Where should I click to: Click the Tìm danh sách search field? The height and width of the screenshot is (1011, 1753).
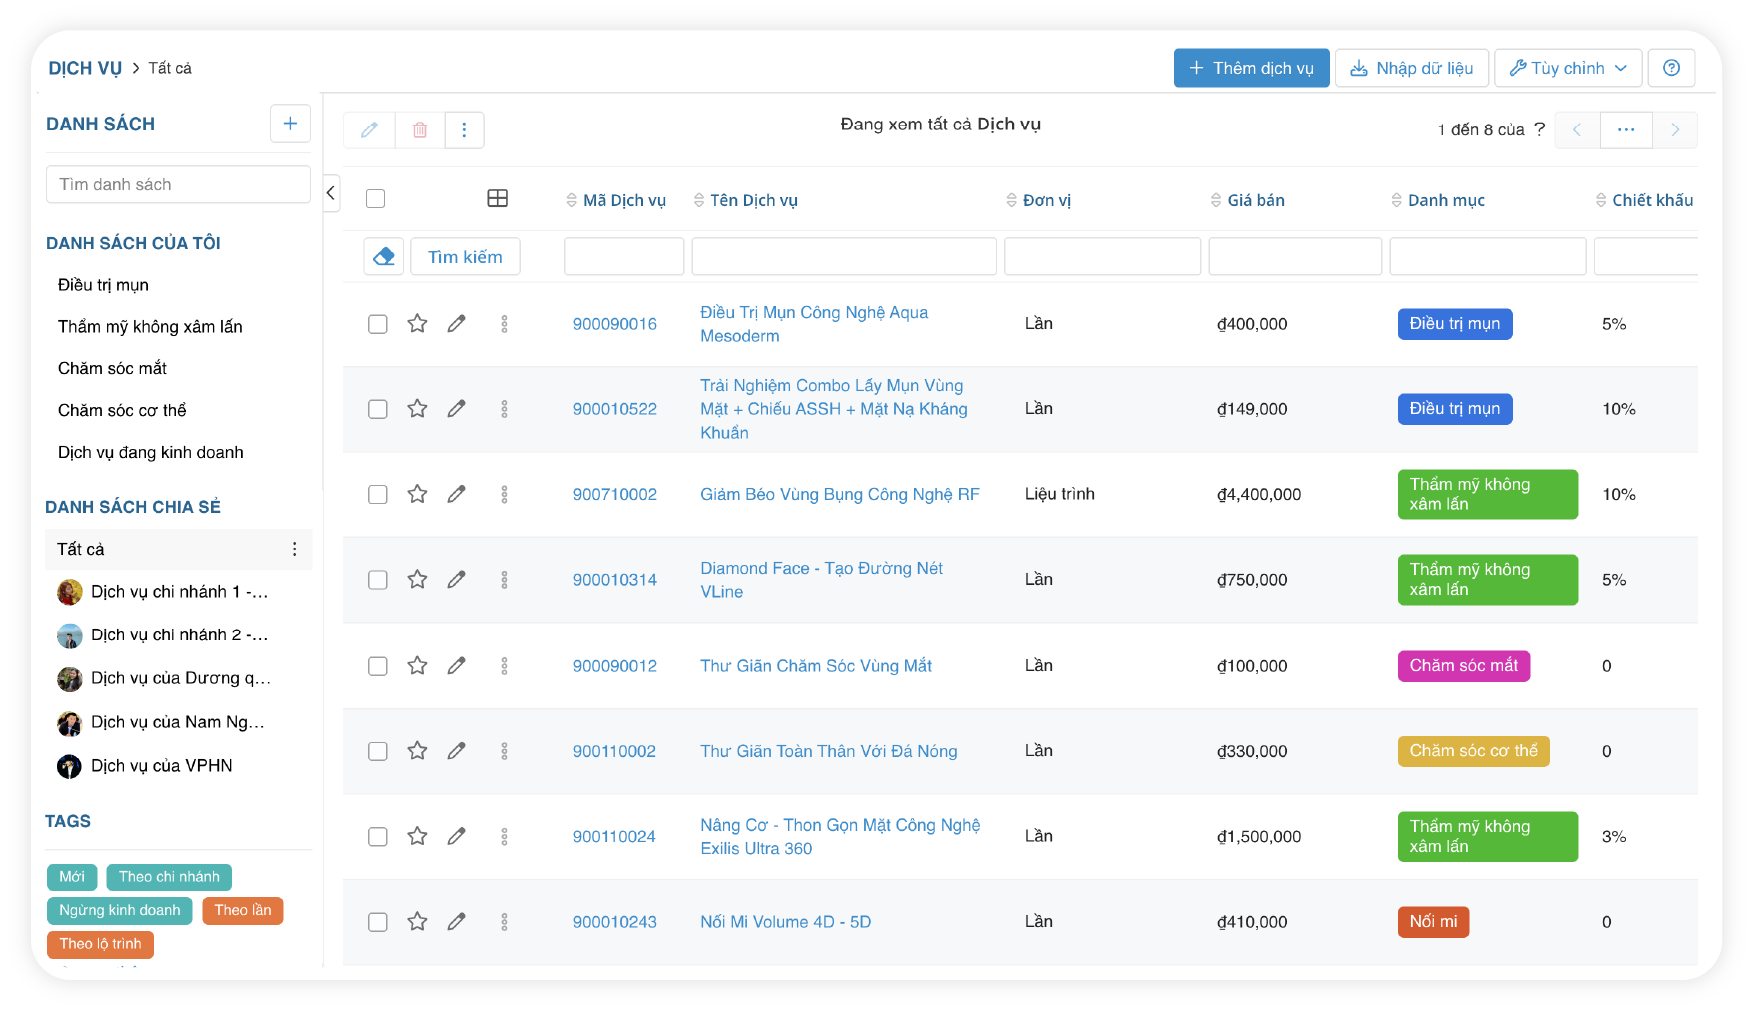pyautogui.click(x=178, y=184)
